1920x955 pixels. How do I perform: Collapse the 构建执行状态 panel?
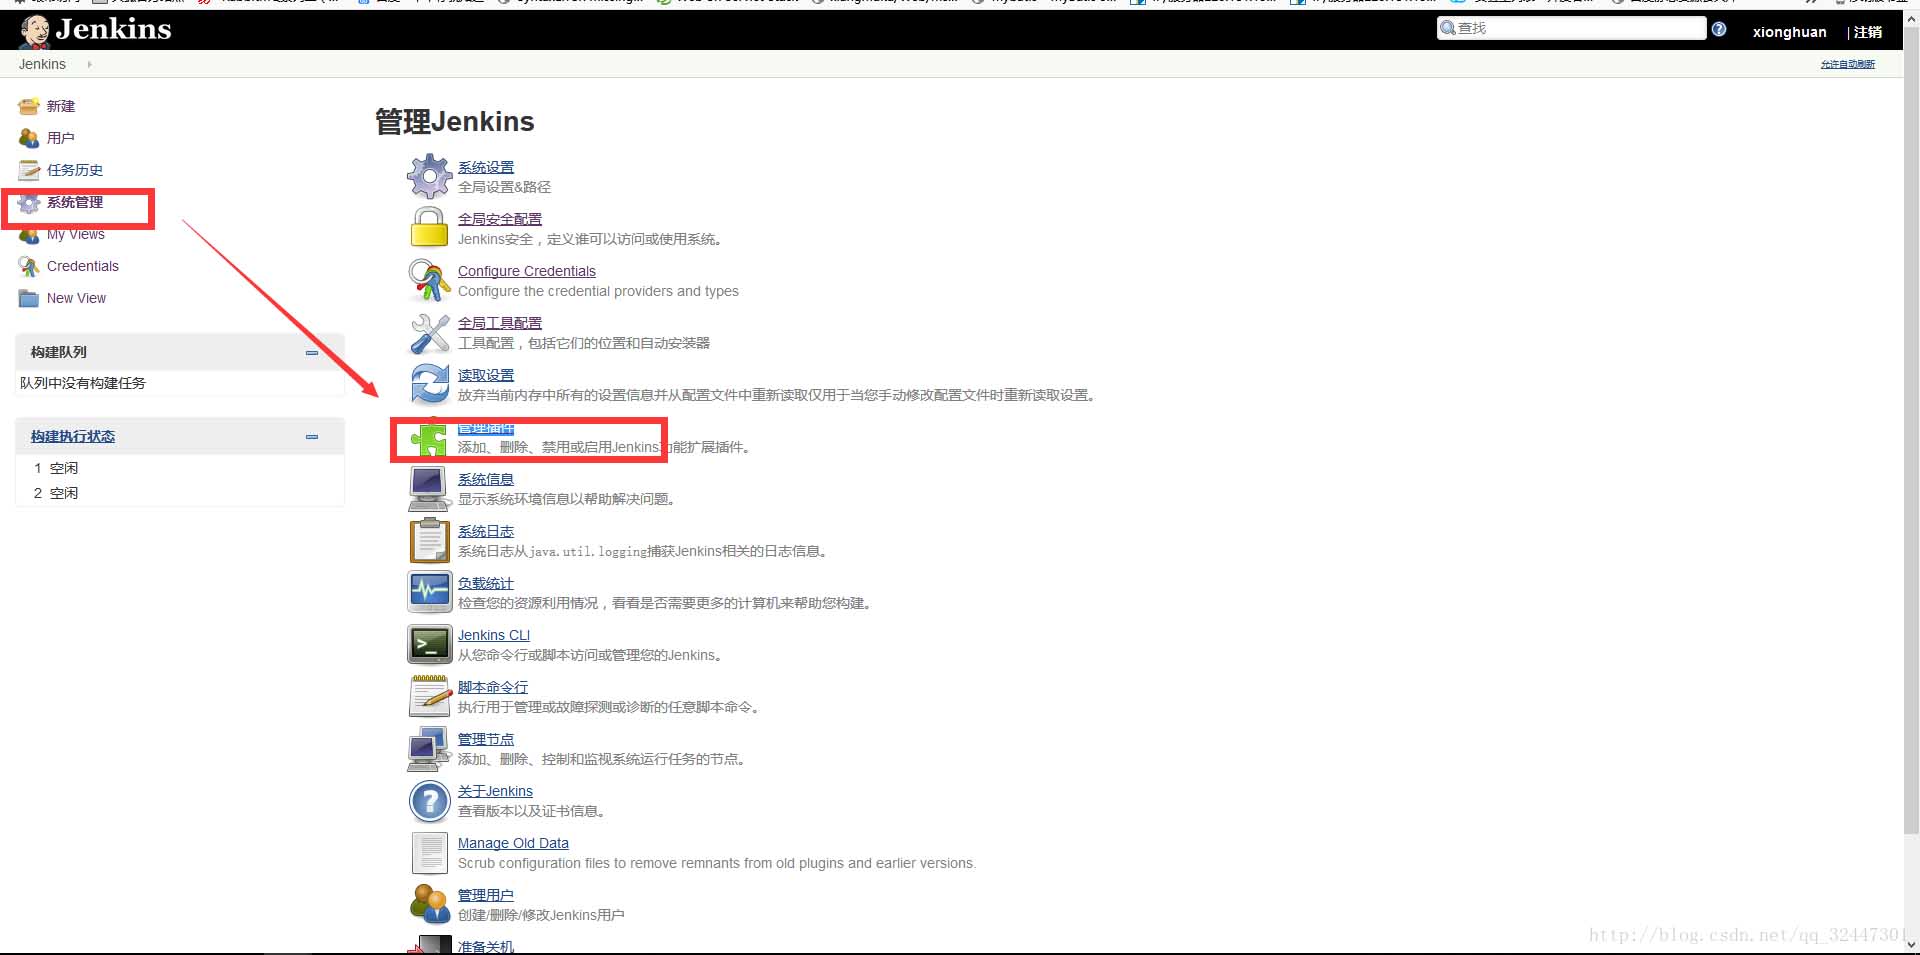point(312,436)
